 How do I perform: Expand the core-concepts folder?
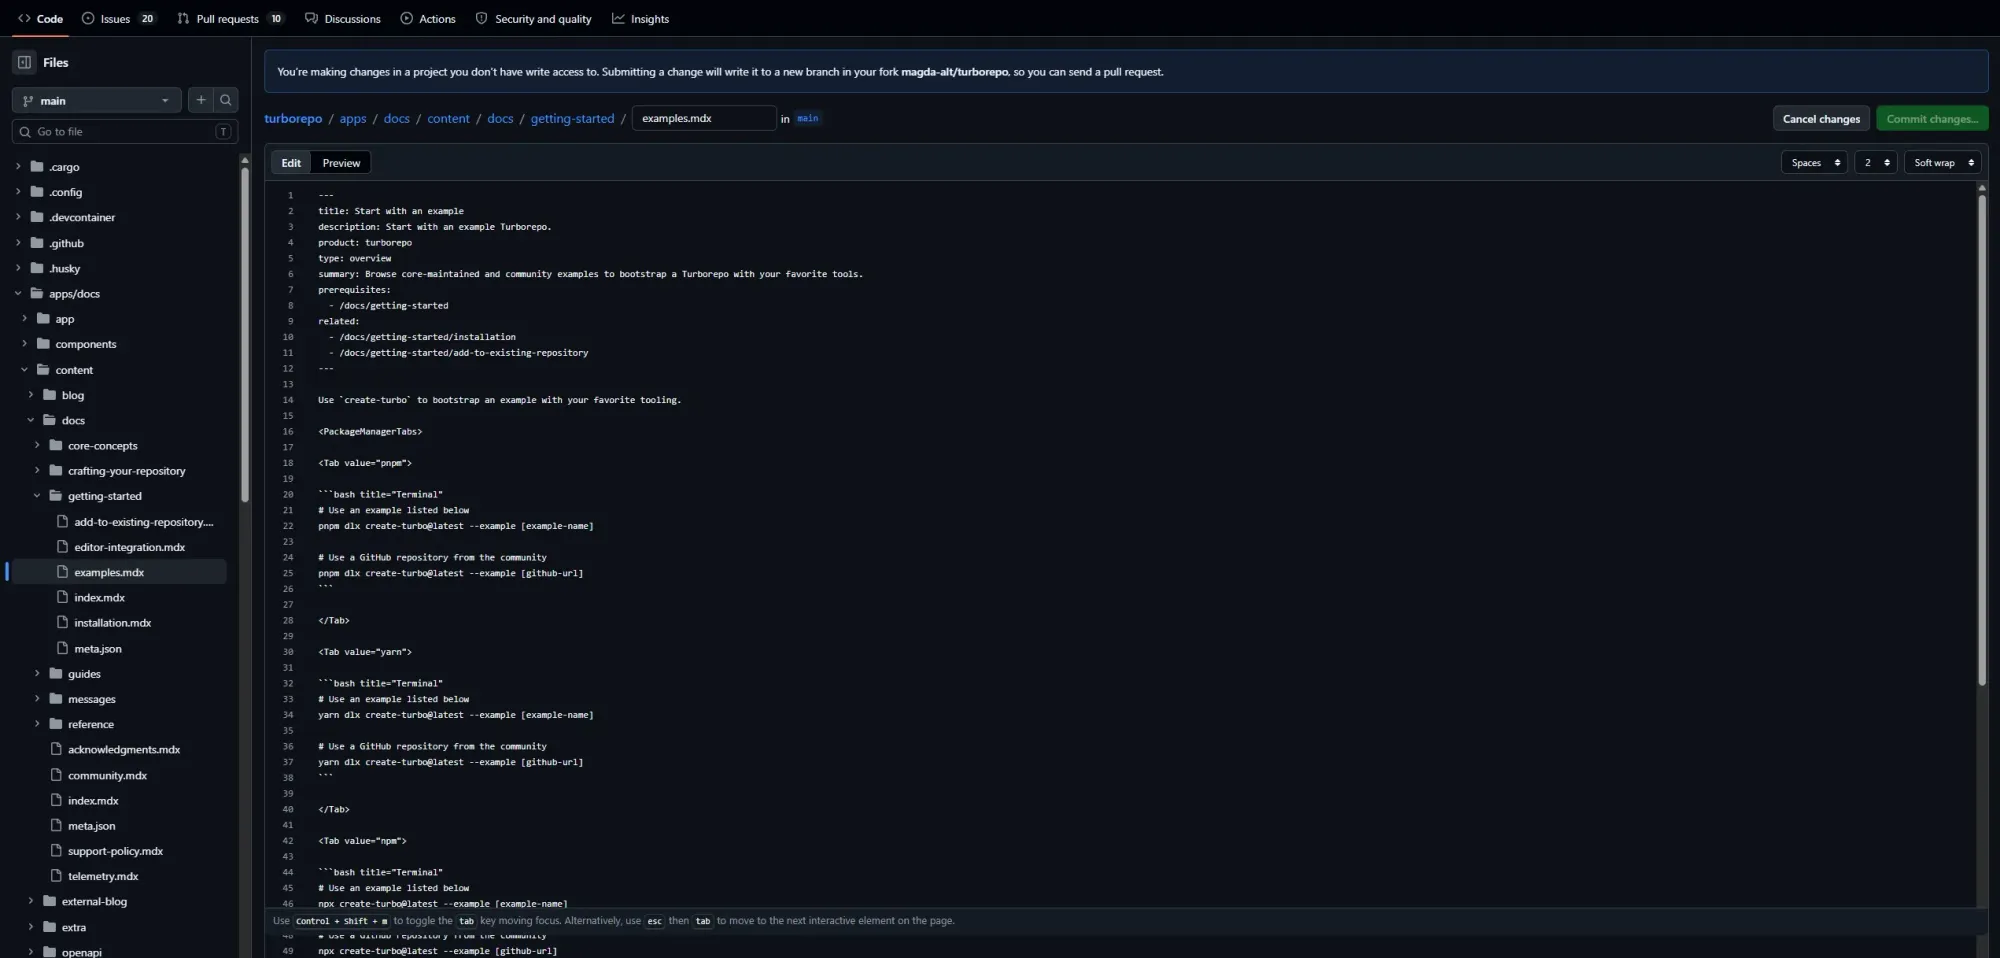coord(37,445)
